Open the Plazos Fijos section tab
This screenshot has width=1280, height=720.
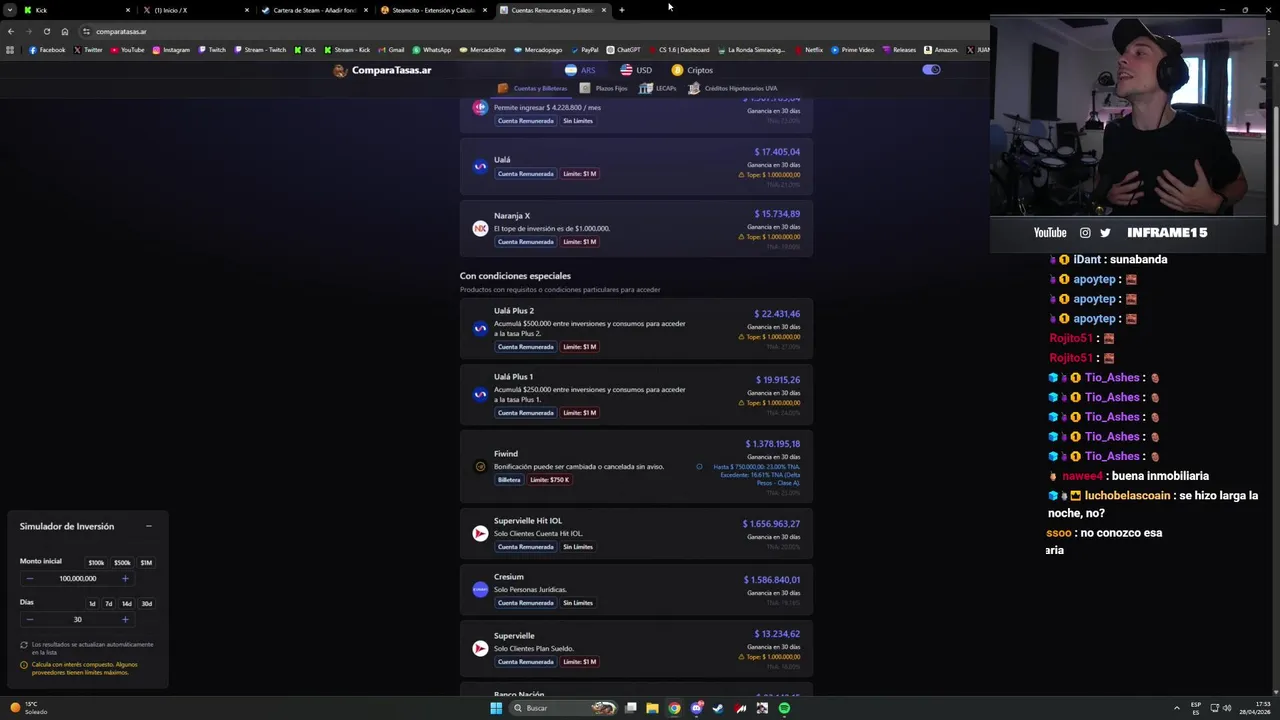604,88
